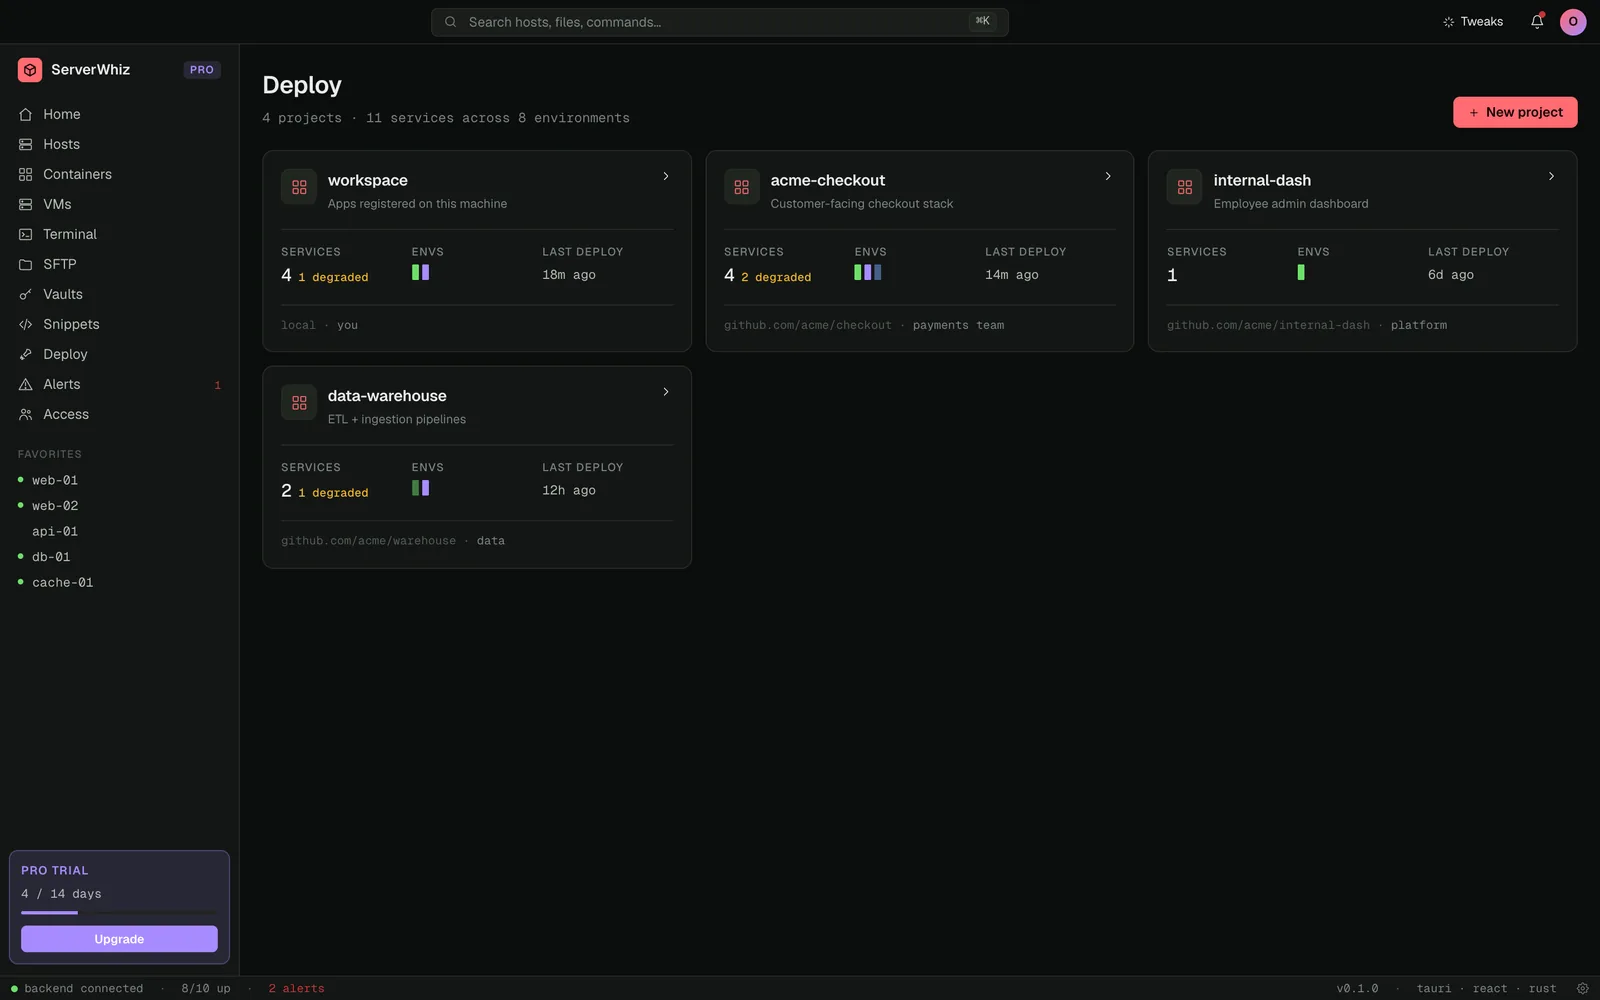1600x1000 pixels.
Task: Expand the acme-checkout project chevron
Action: tap(1108, 176)
